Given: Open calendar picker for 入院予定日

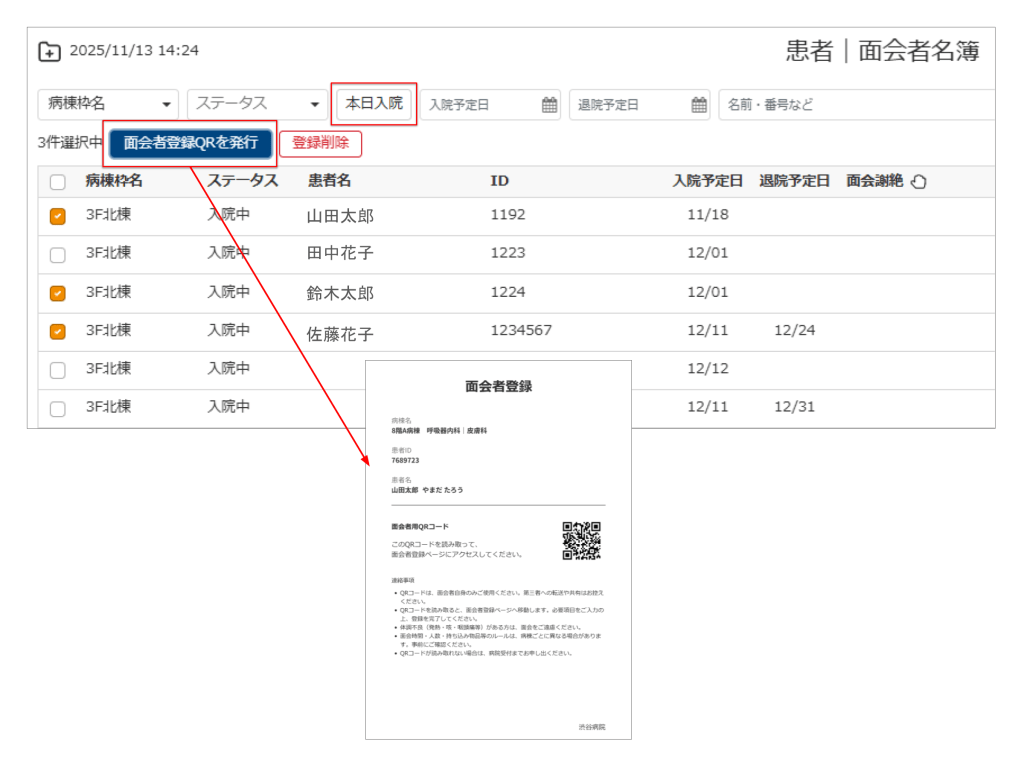Looking at the screenshot, I should pyautogui.click(x=549, y=105).
